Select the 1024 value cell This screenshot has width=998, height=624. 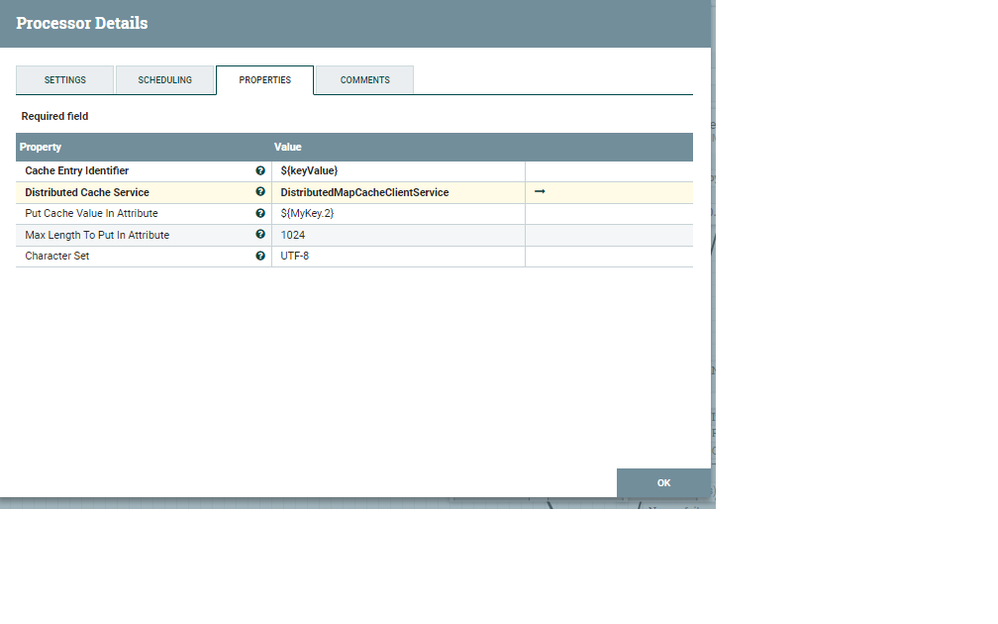[398, 235]
